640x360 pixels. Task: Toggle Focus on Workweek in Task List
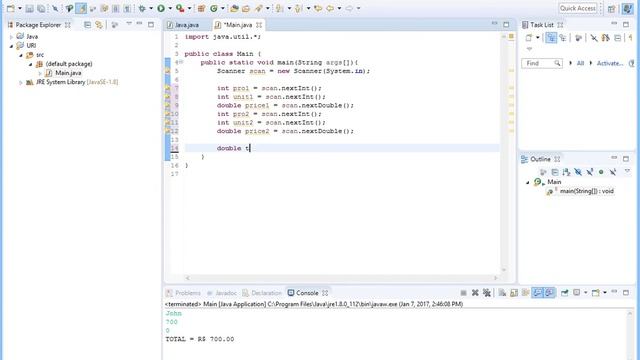coord(578,38)
